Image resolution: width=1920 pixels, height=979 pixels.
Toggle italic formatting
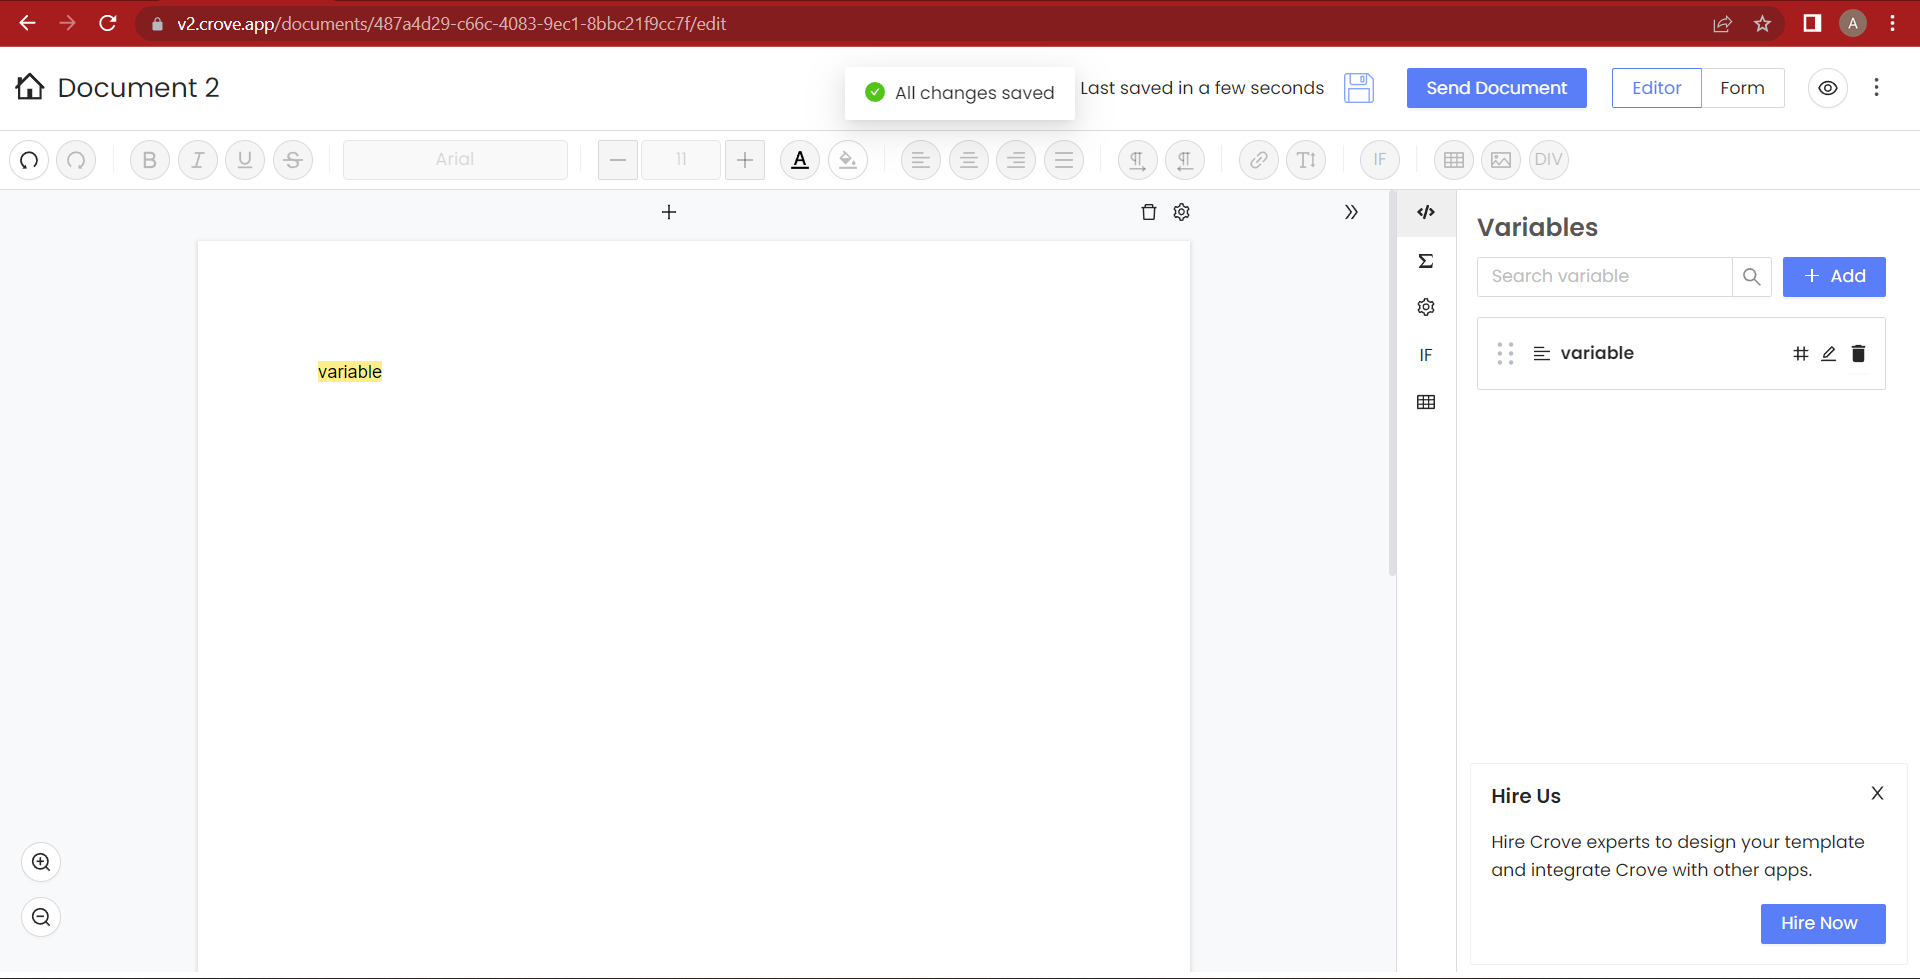(x=197, y=160)
